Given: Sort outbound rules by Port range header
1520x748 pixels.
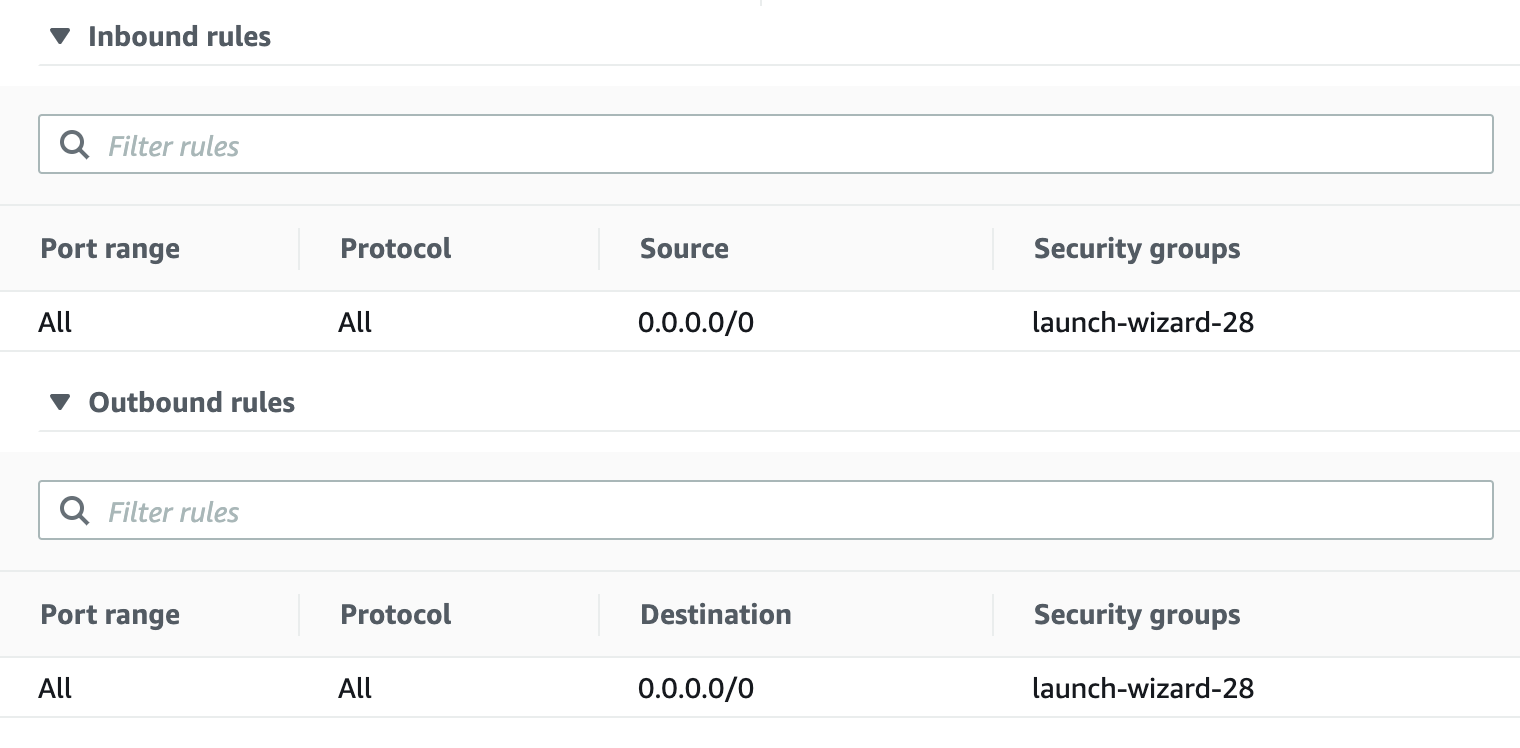Looking at the screenshot, I should point(110,615).
